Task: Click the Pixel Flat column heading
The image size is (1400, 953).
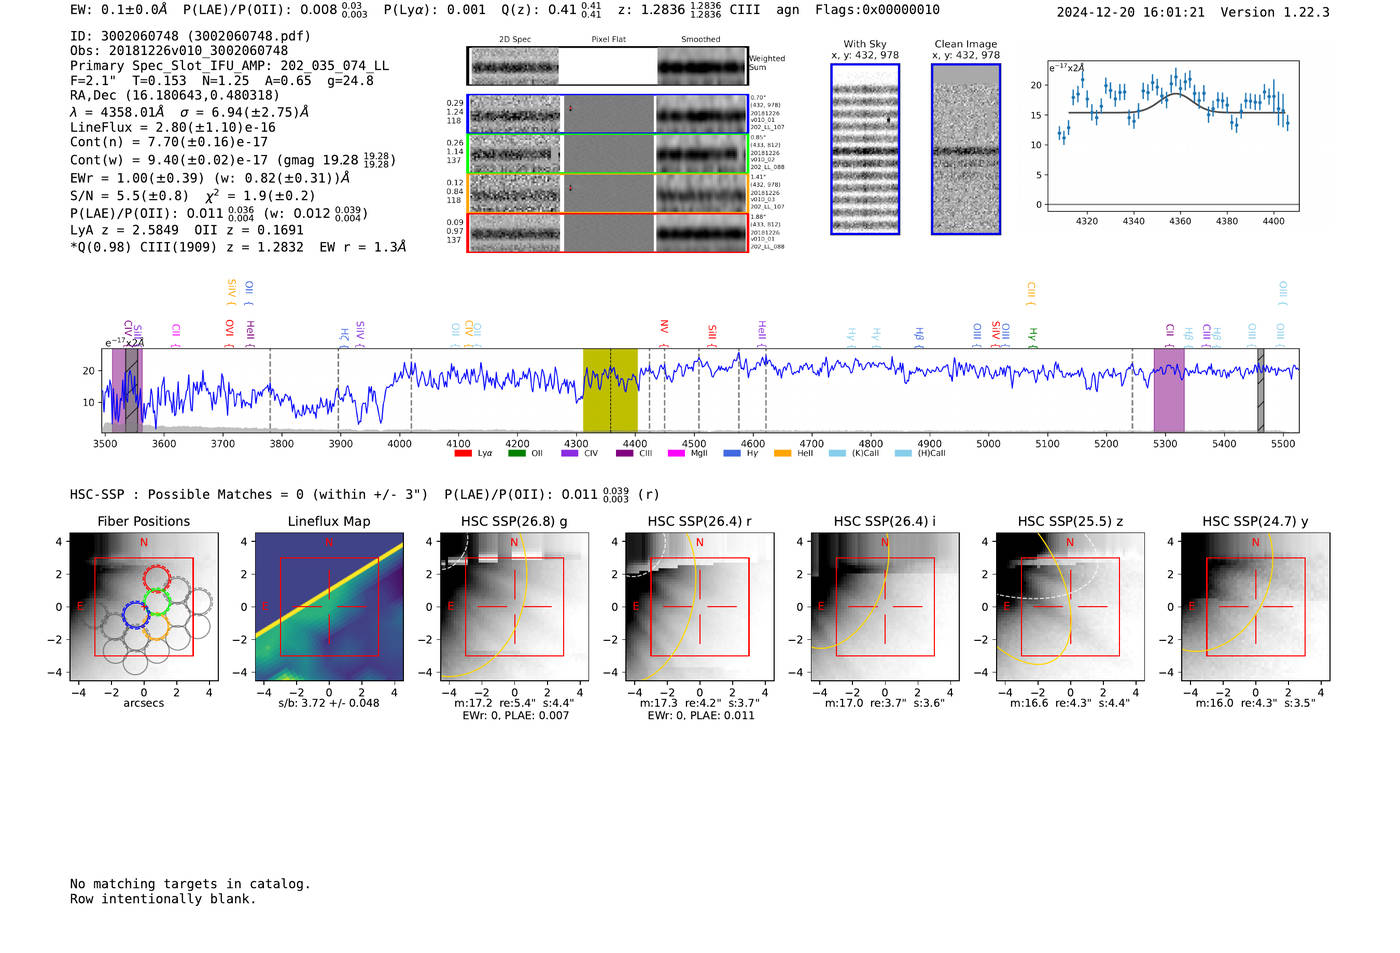Action: [x=608, y=40]
